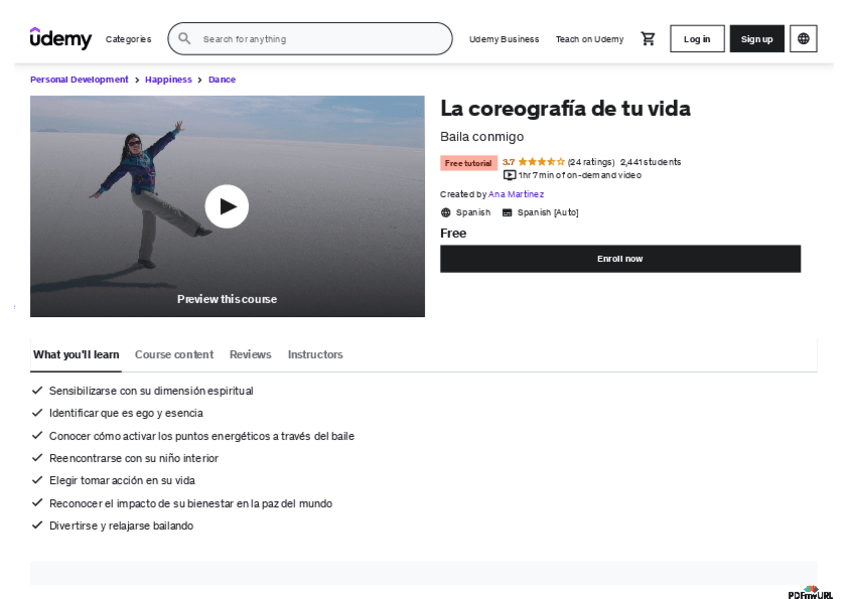Click the search magnifying glass icon
The width and height of the screenshot is (848, 599).
click(184, 38)
